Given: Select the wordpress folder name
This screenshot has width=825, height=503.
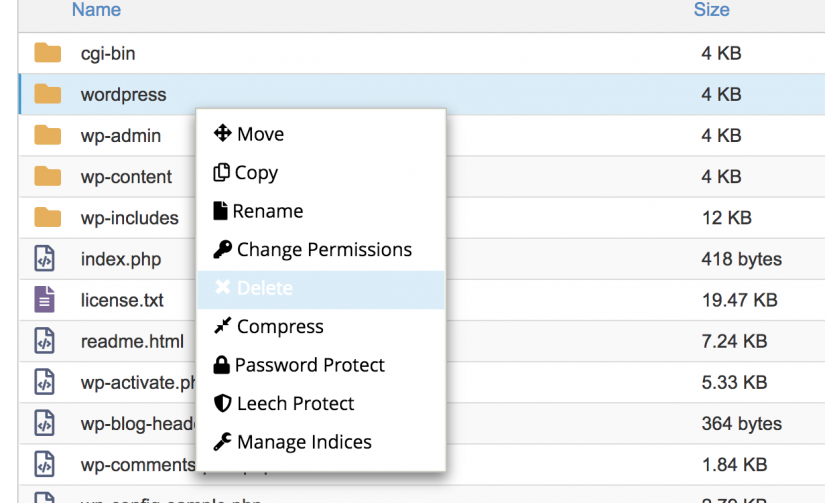Looking at the screenshot, I should [x=124, y=95].
